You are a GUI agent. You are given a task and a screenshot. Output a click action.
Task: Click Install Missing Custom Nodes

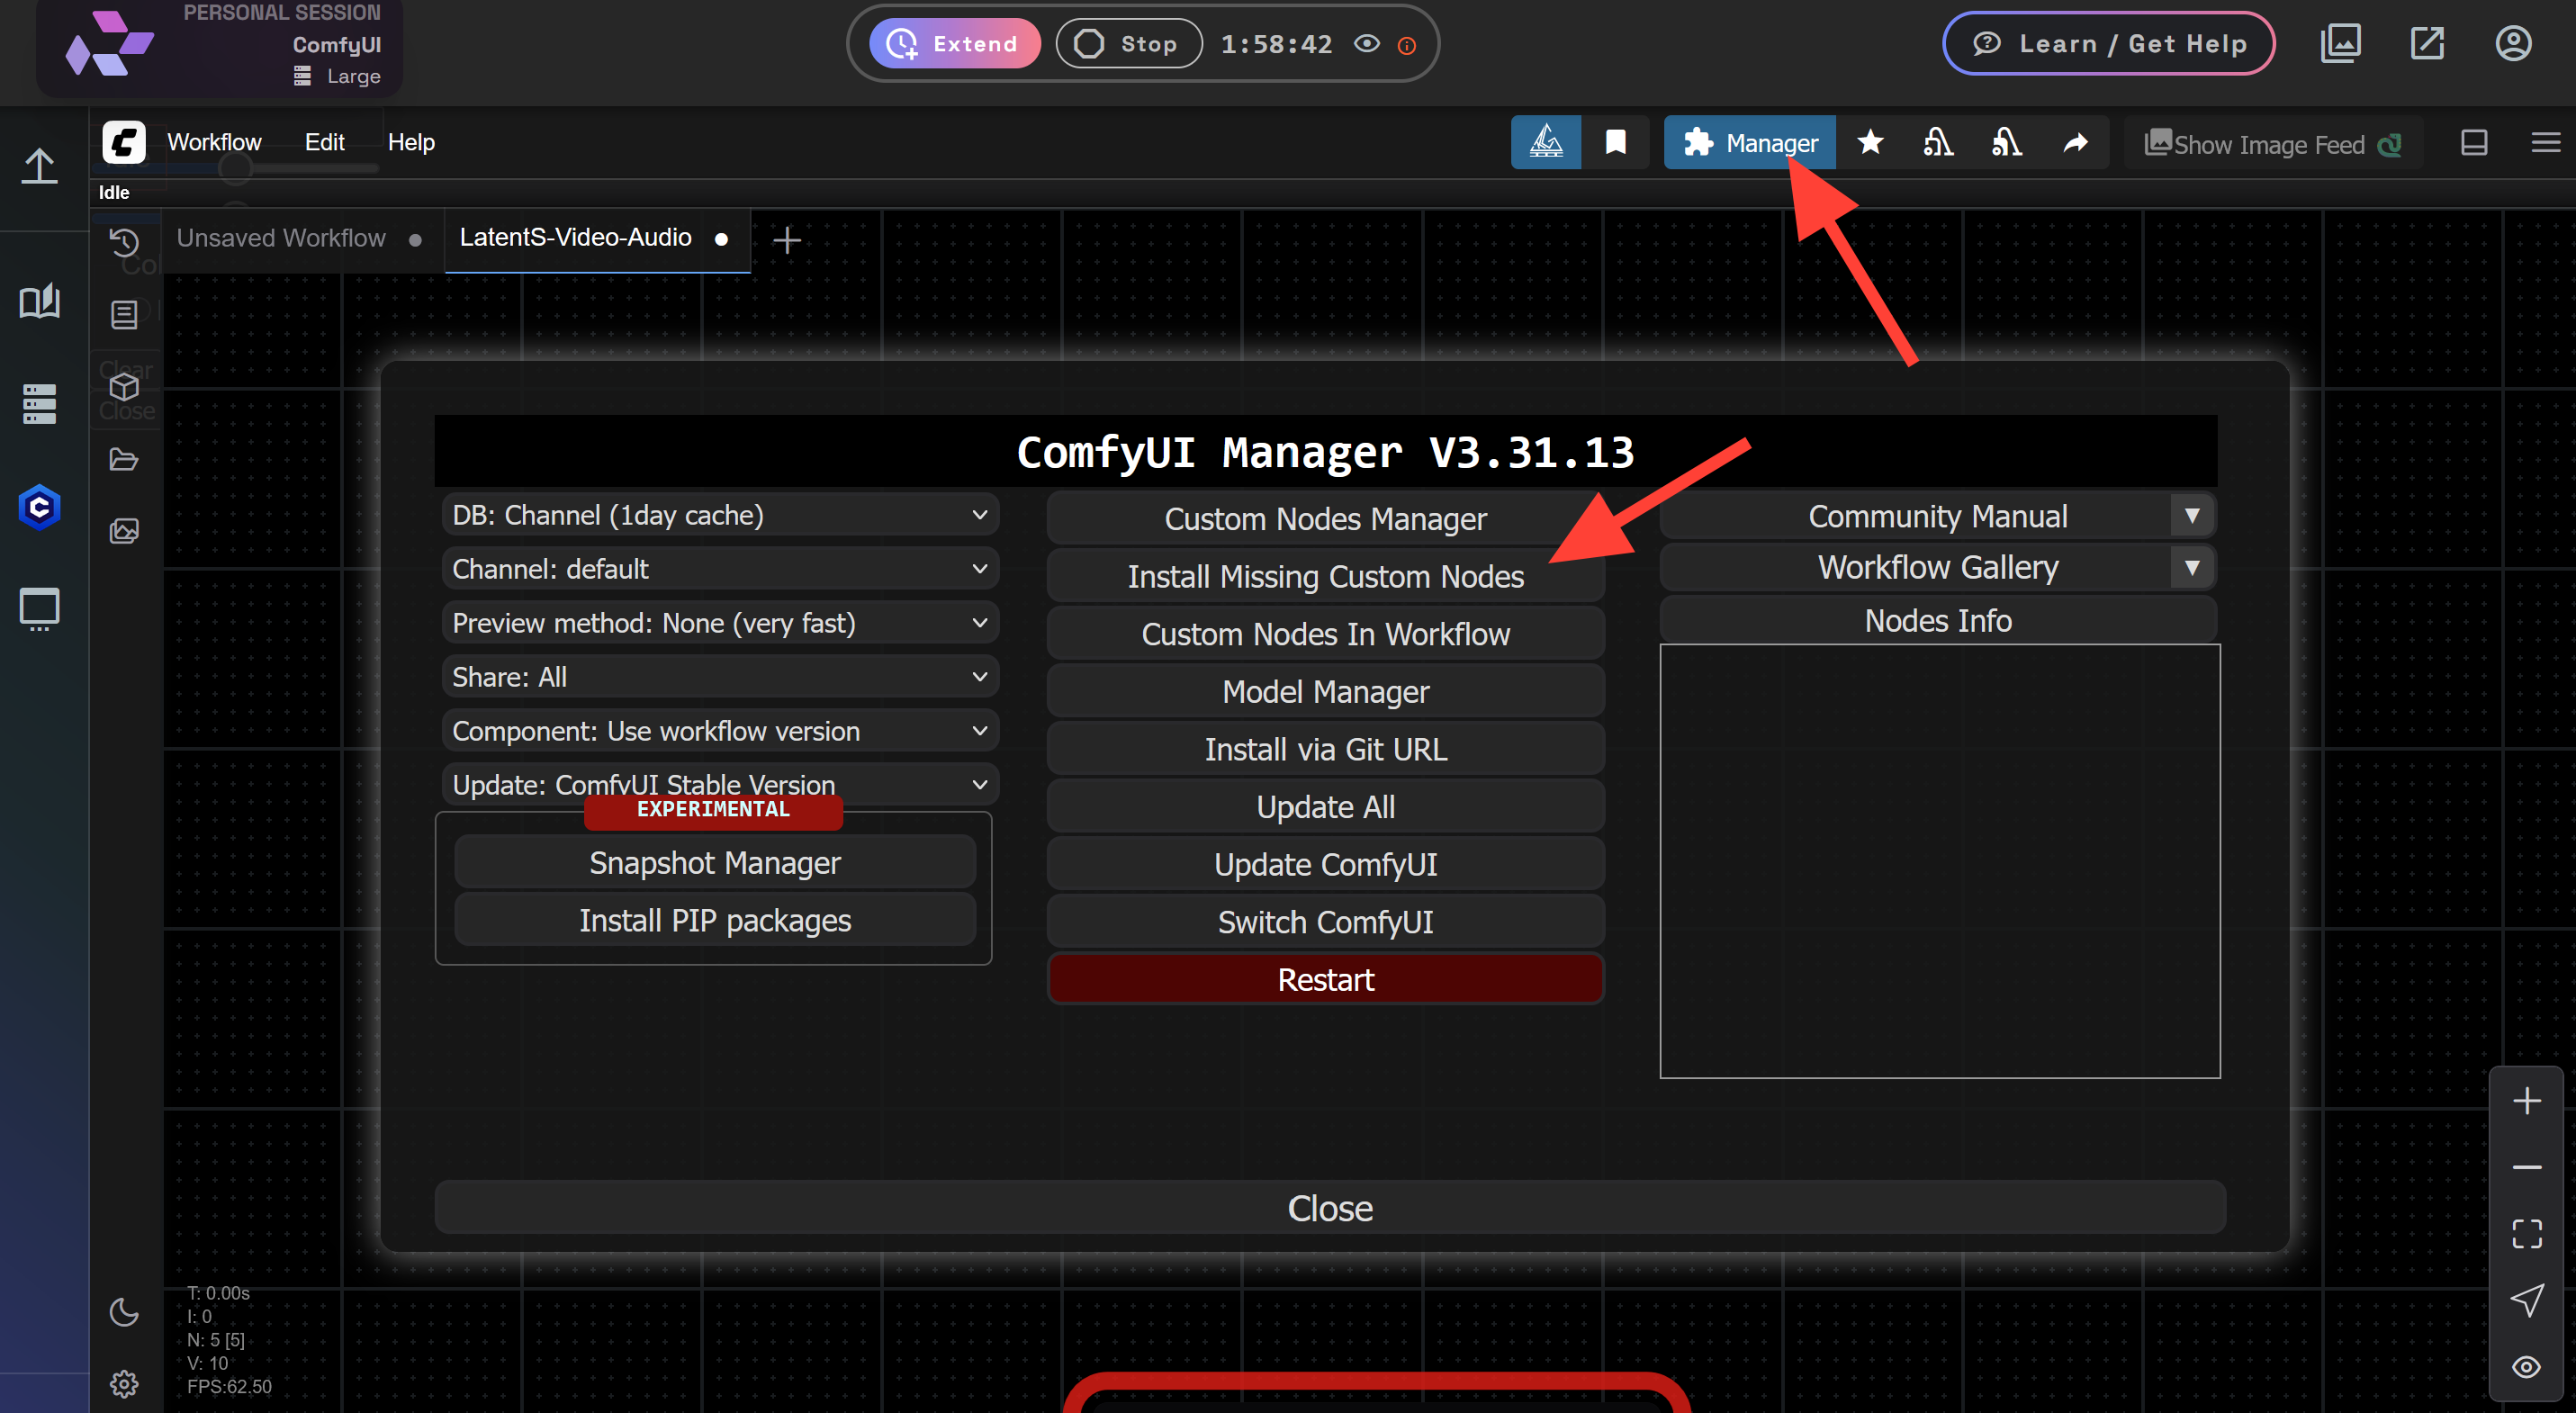point(1325,577)
